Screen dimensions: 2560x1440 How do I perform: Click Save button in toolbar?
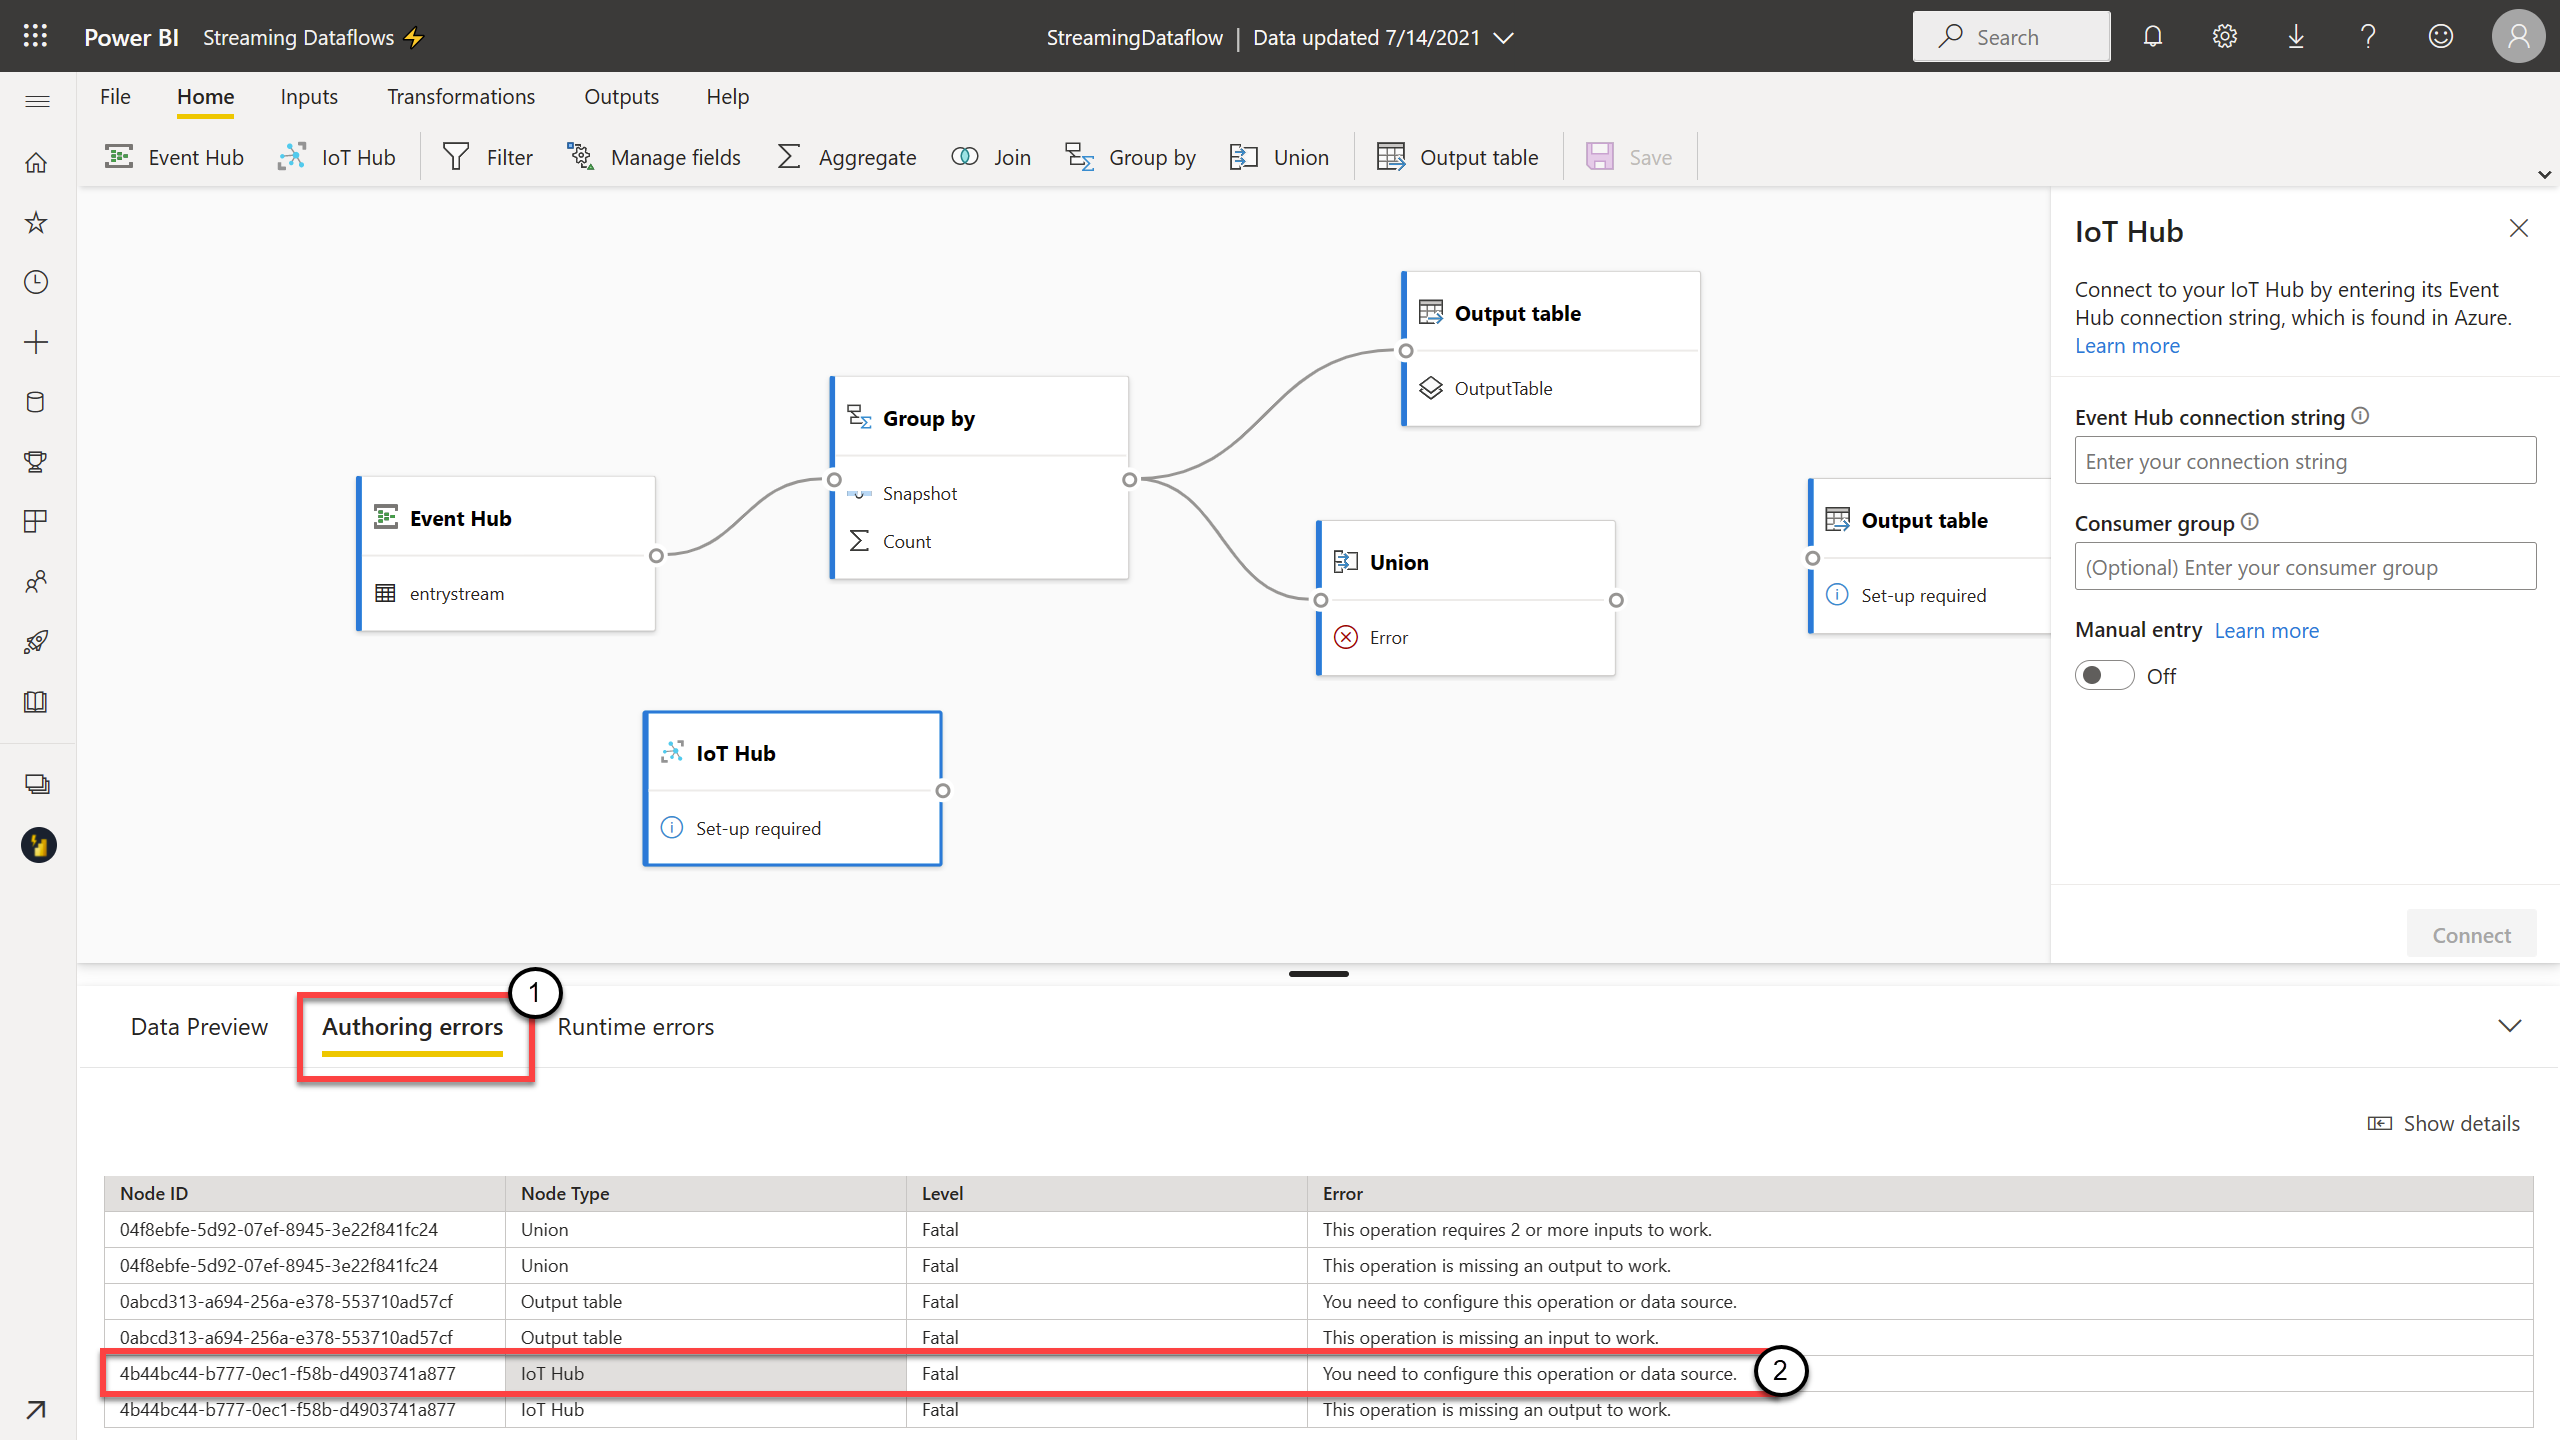[1626, 156]
